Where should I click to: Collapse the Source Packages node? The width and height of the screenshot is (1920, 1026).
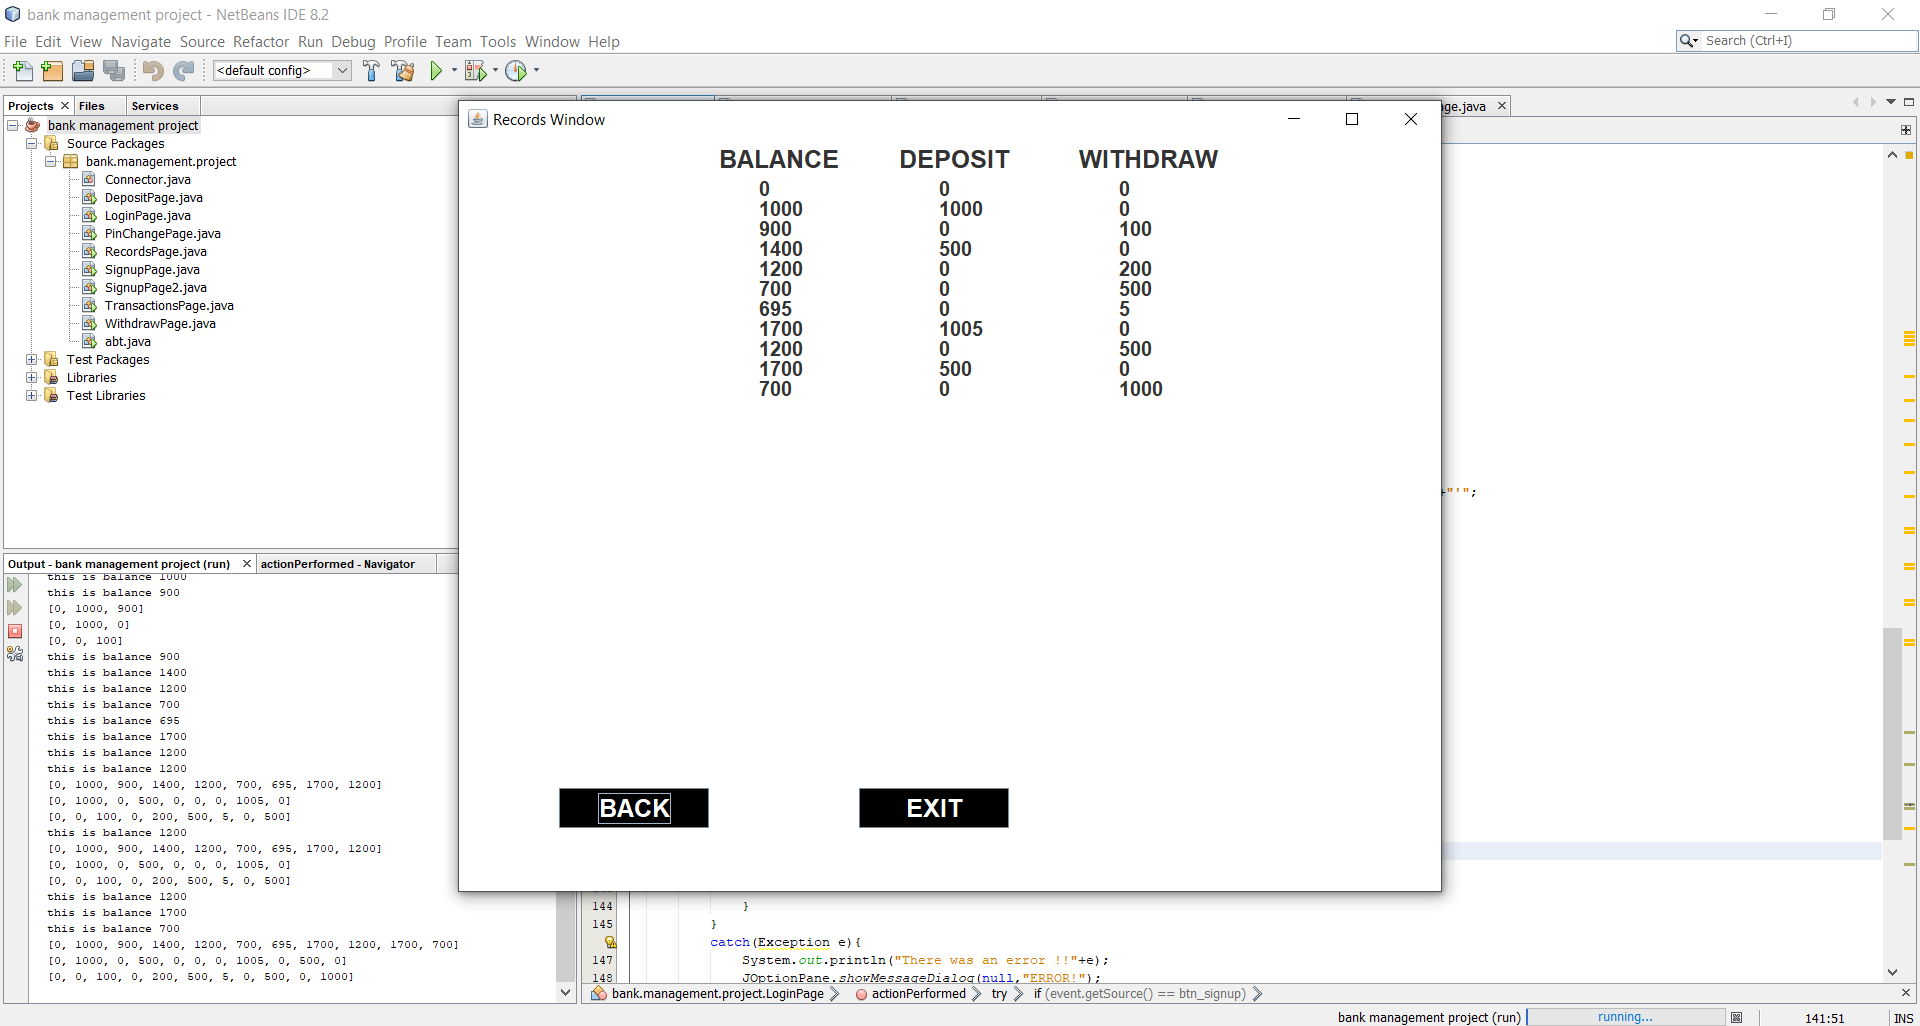(x=32, y=143)
